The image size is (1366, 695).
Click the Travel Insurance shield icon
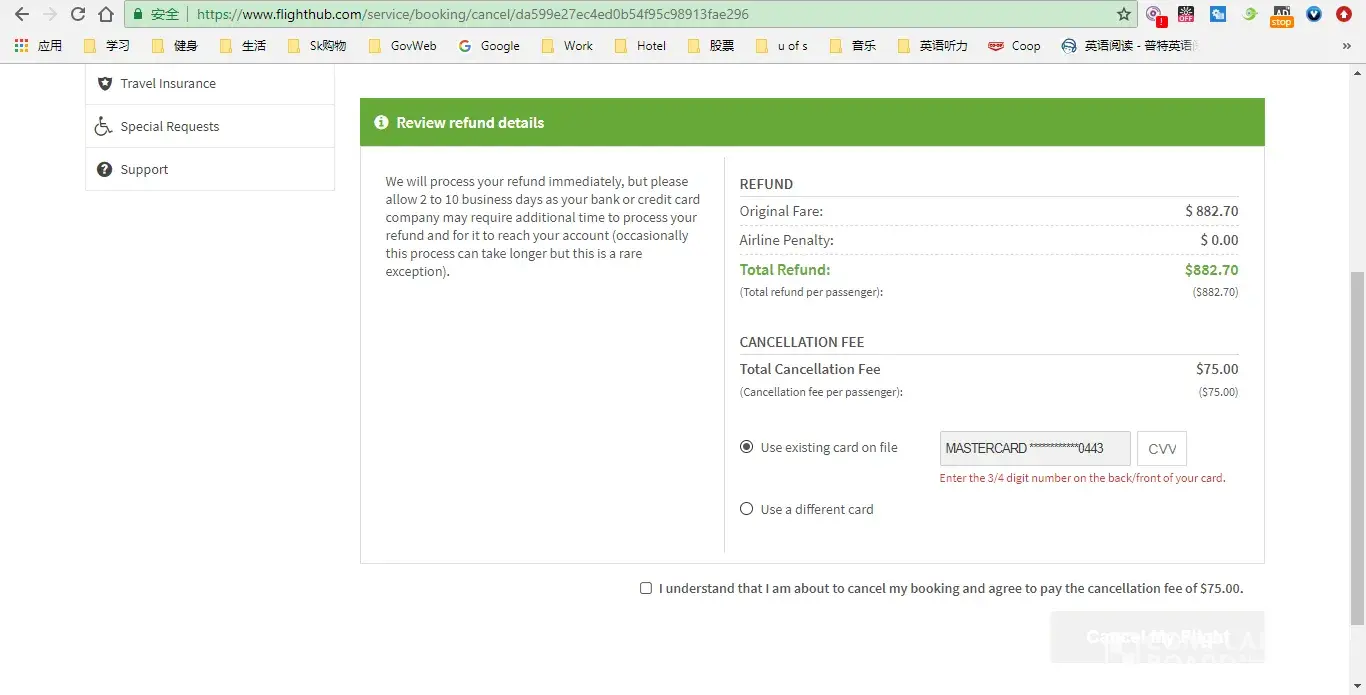[x=104, y=83]
